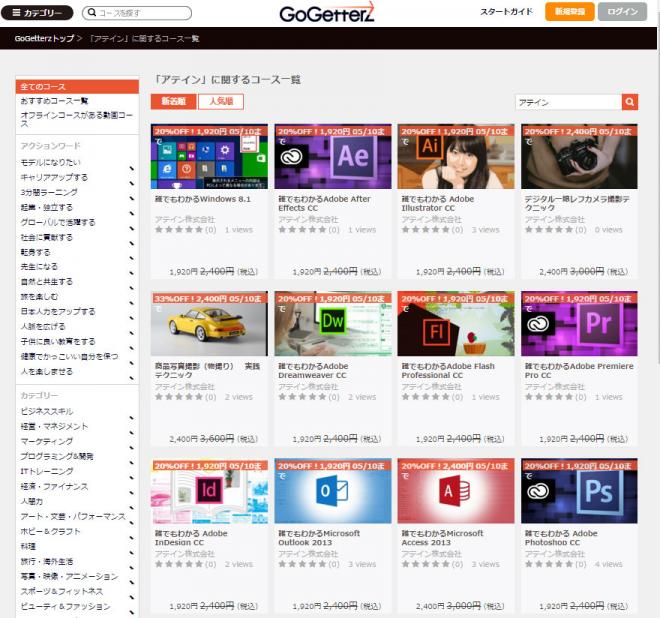Image resolution: width=660 pixels, height=618 pixels.
Task: Open the Premiere Pro CC course thumbnail
Action: 579,324
